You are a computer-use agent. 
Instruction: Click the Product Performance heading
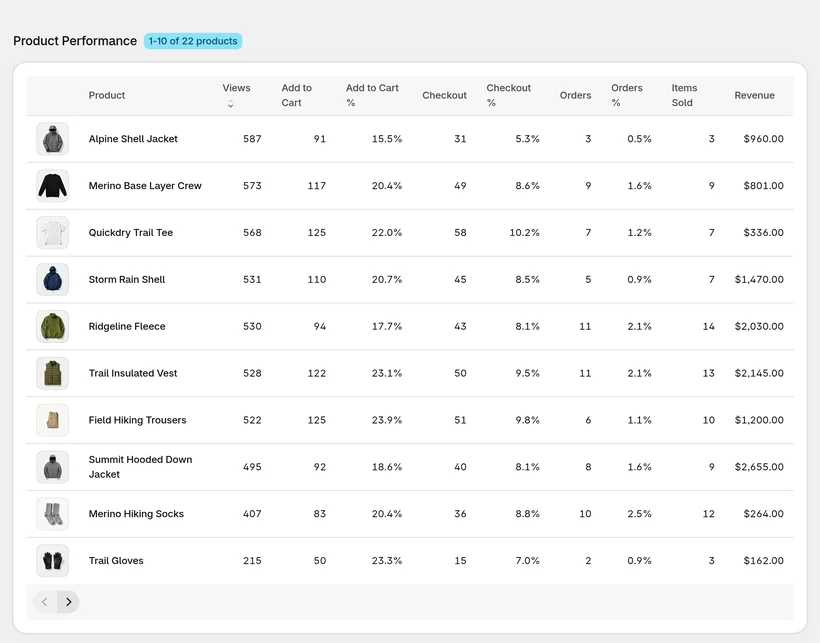[x=75, y=41]
